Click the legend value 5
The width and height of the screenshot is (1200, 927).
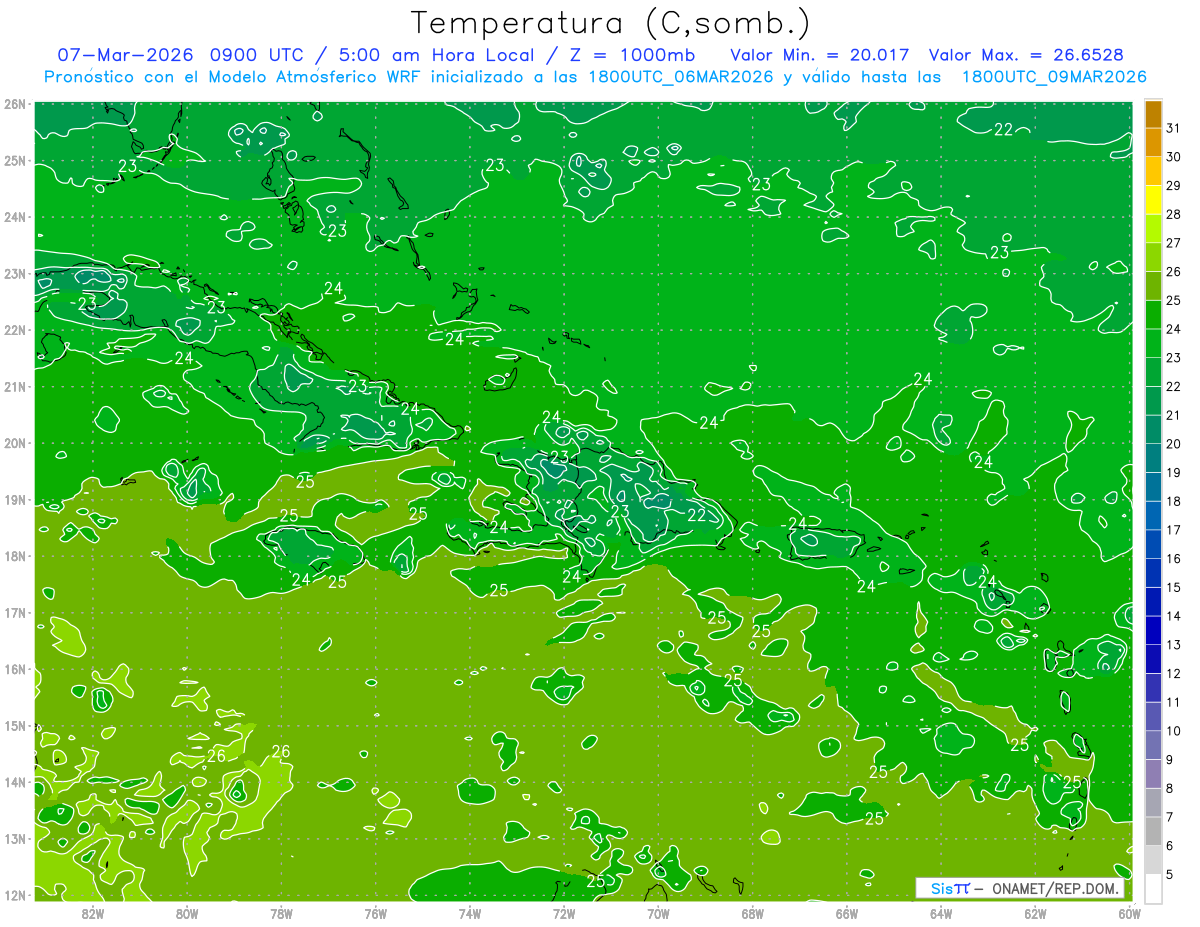(x=1171, y=875)
